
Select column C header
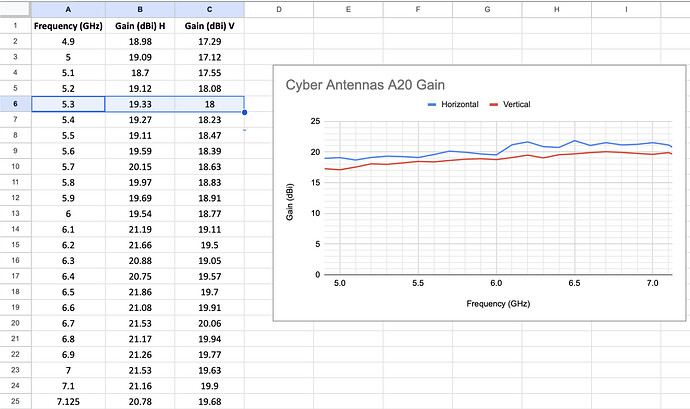[209, 9]
